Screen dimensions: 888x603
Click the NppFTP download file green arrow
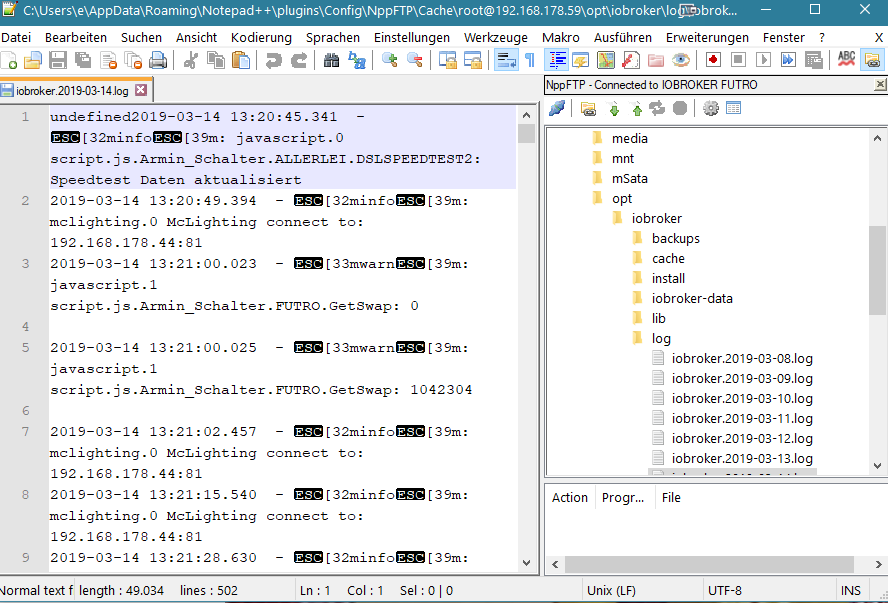[x=614, y=108]
